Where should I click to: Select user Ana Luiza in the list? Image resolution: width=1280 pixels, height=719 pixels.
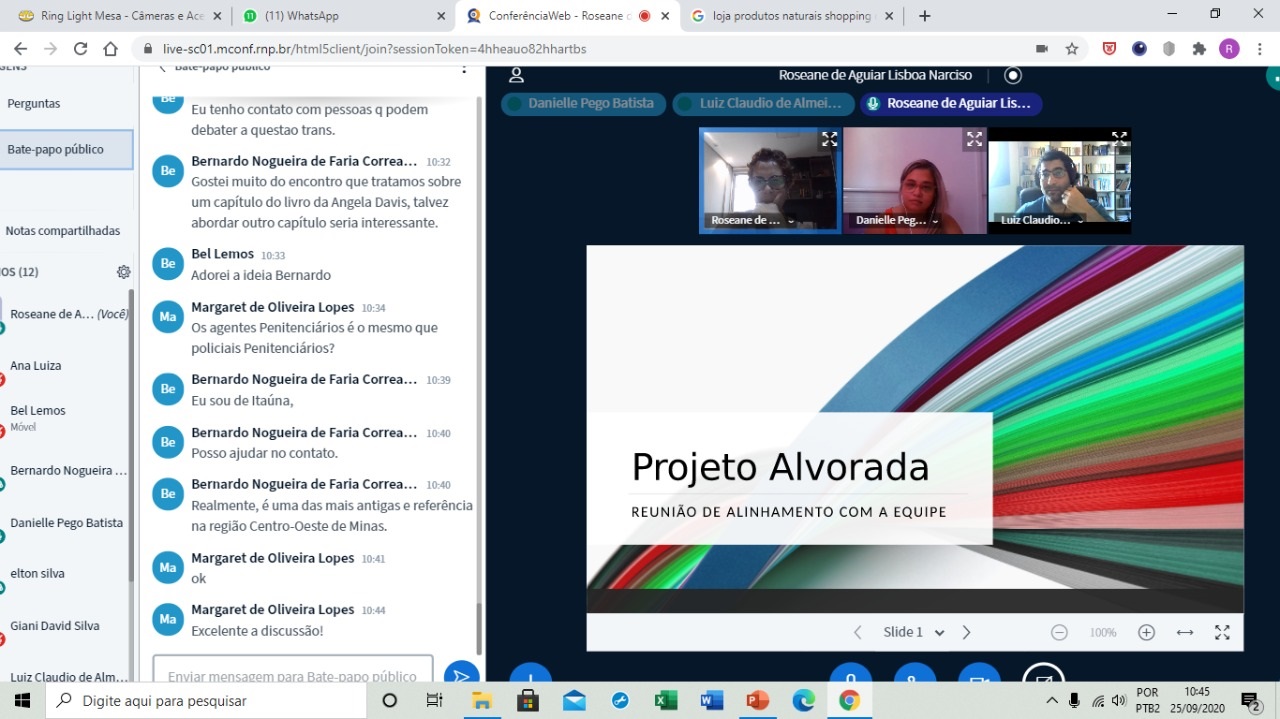[x=64, y=366]
